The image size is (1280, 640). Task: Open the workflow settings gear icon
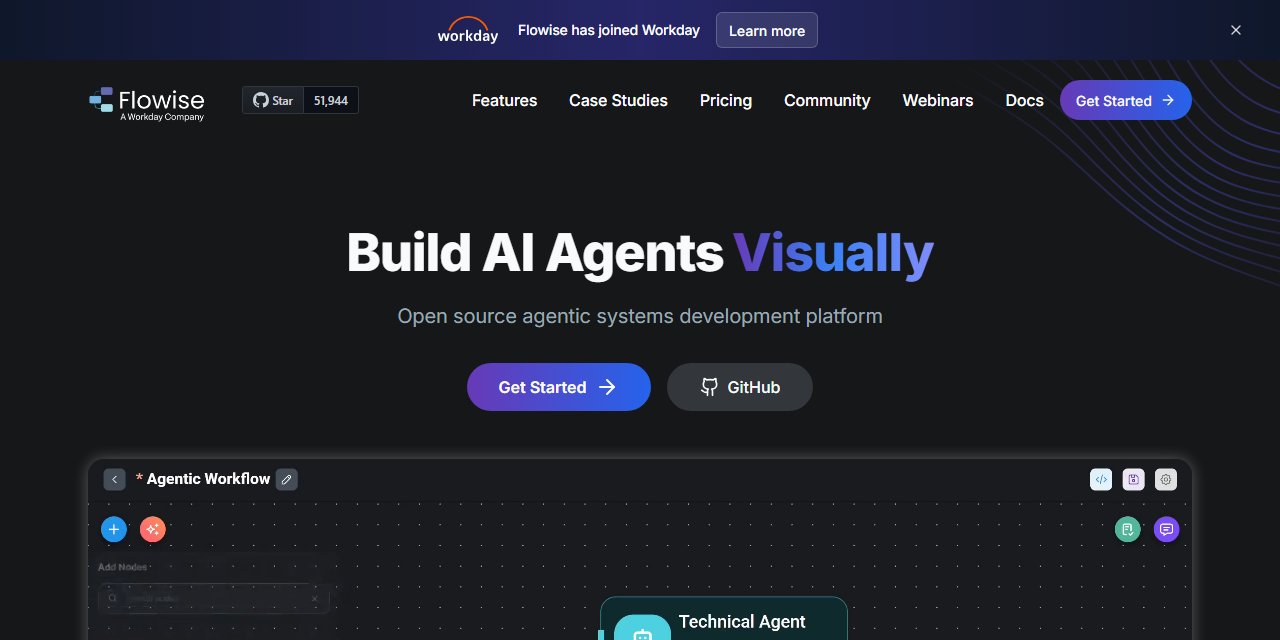pos(1166,479)
